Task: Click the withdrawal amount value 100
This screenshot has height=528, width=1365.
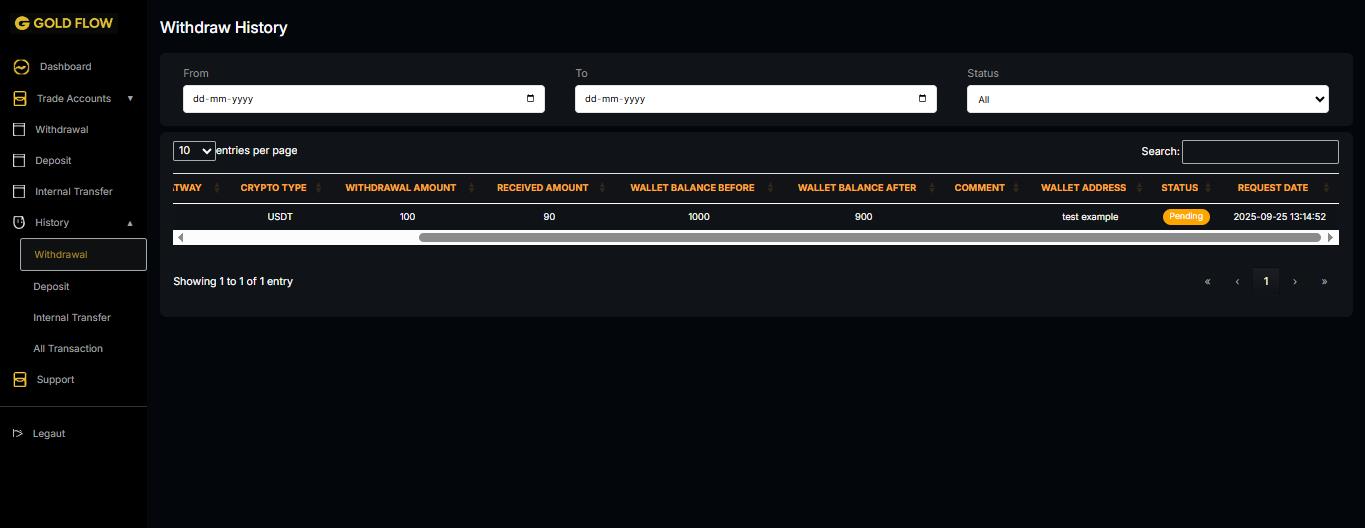Action: (407, 217)
